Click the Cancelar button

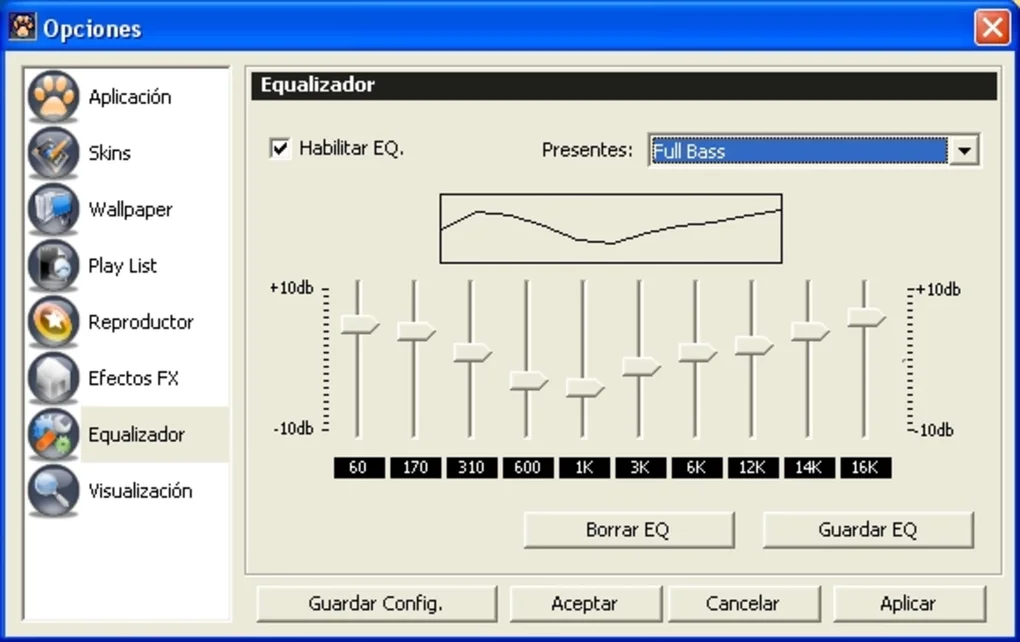pos(744,604)
